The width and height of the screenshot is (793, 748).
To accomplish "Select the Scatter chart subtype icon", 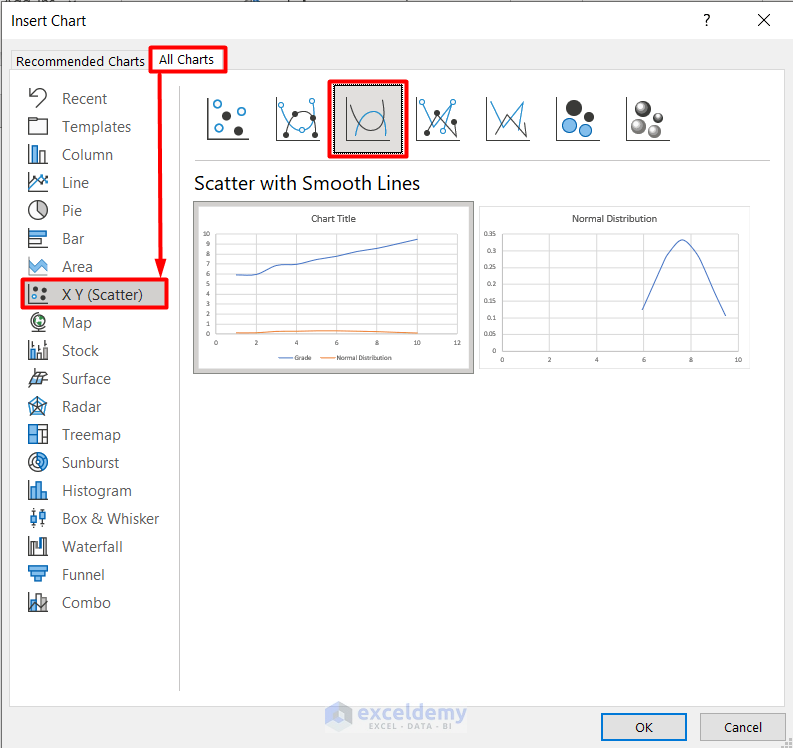I will click(x=228, y=119).
